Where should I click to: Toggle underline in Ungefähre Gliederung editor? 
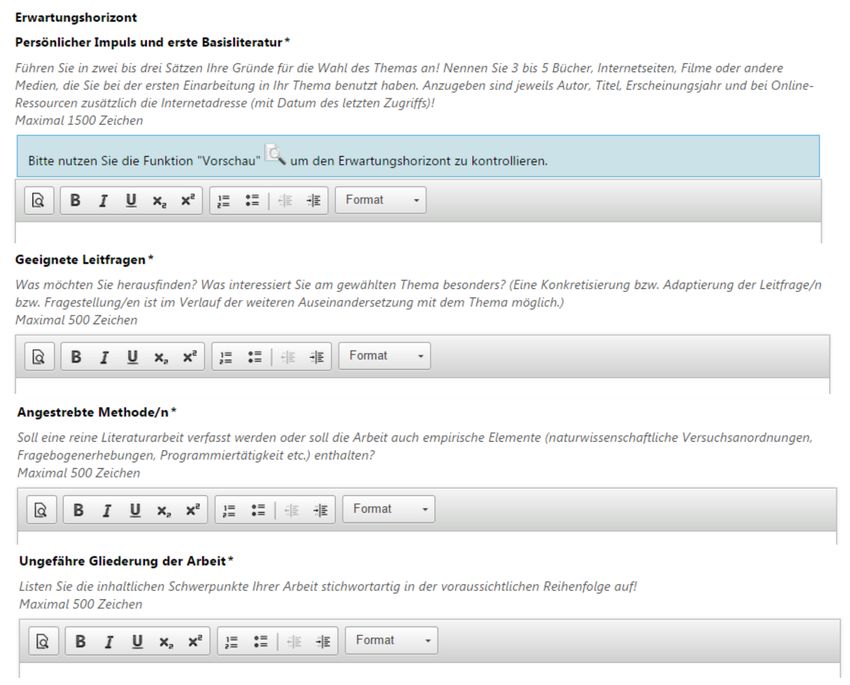(x=137, y=642)
